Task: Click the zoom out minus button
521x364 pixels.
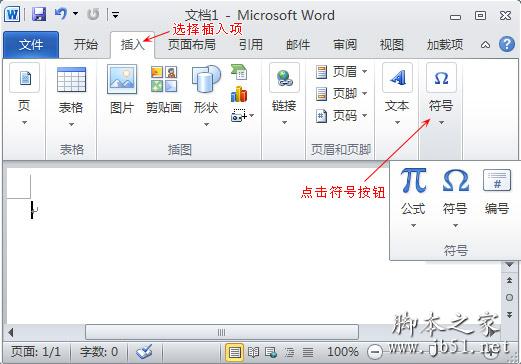Action: [x=375, y=352]
